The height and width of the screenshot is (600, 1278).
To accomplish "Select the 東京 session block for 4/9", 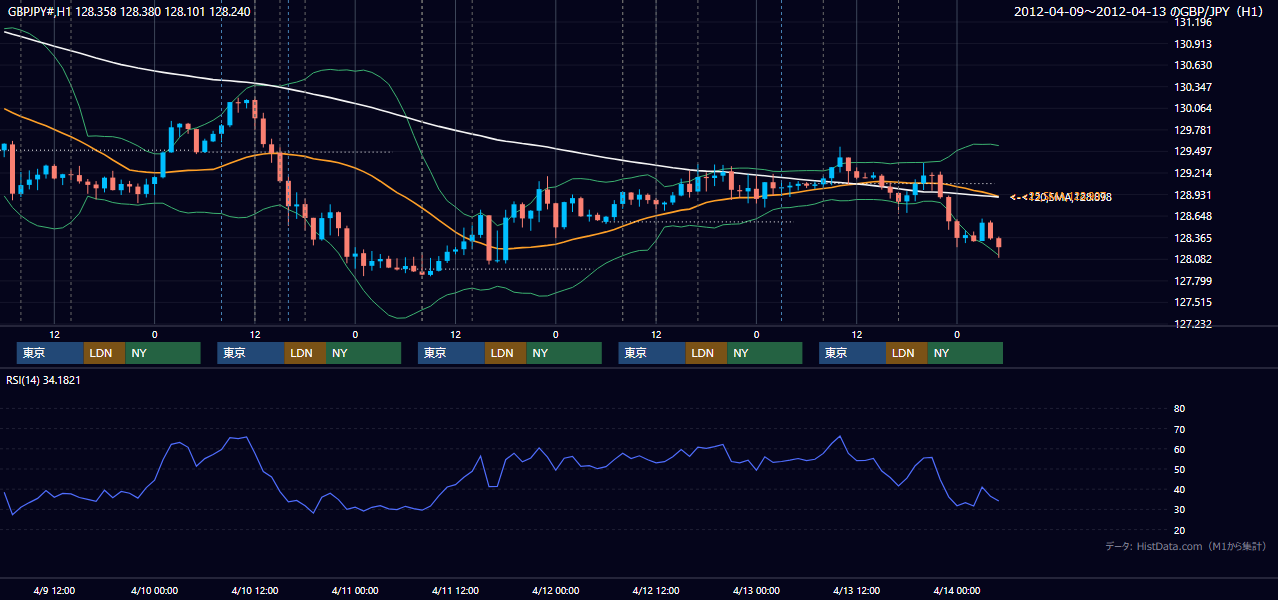I will pyautogui.click(x=50, y=353).
